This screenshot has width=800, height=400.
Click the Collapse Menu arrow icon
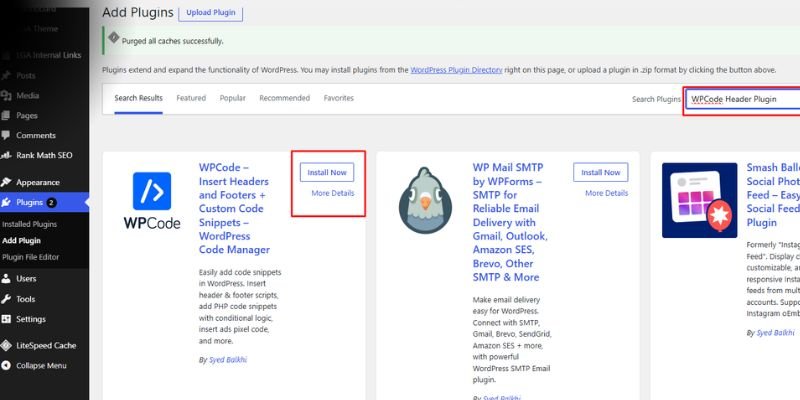click(x=6, y=365)
